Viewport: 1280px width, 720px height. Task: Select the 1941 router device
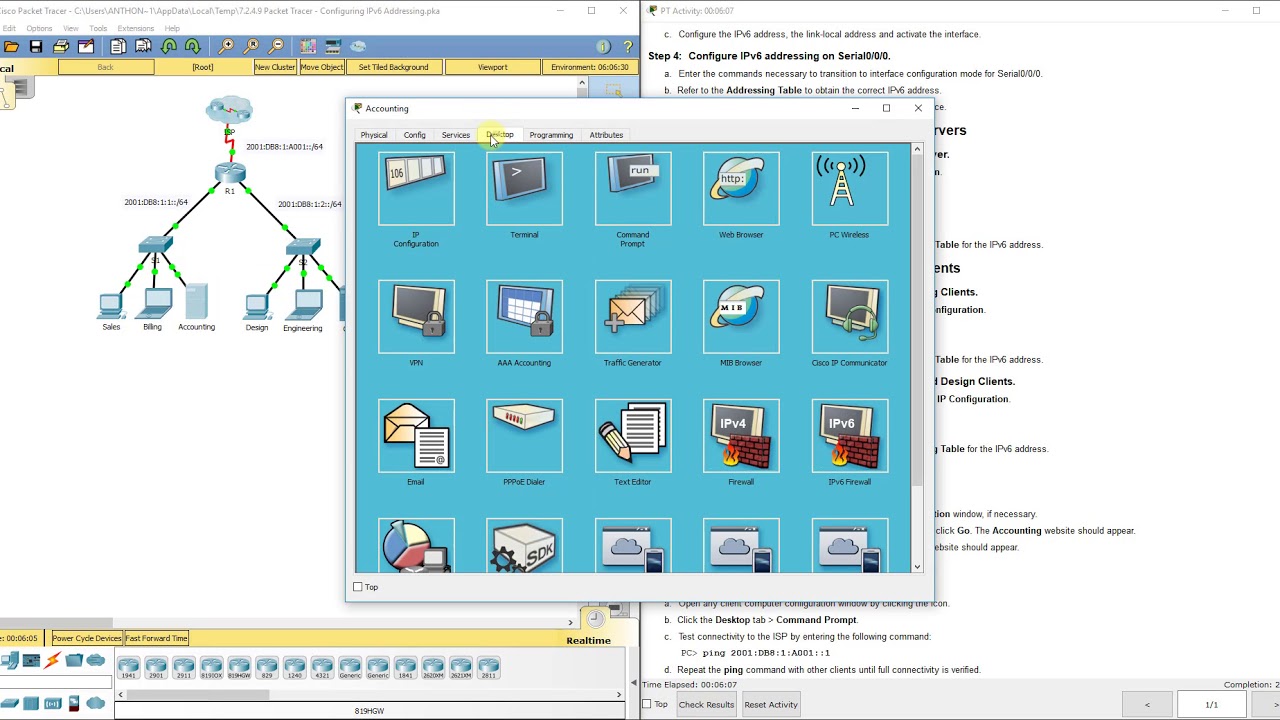pos(128,668)
